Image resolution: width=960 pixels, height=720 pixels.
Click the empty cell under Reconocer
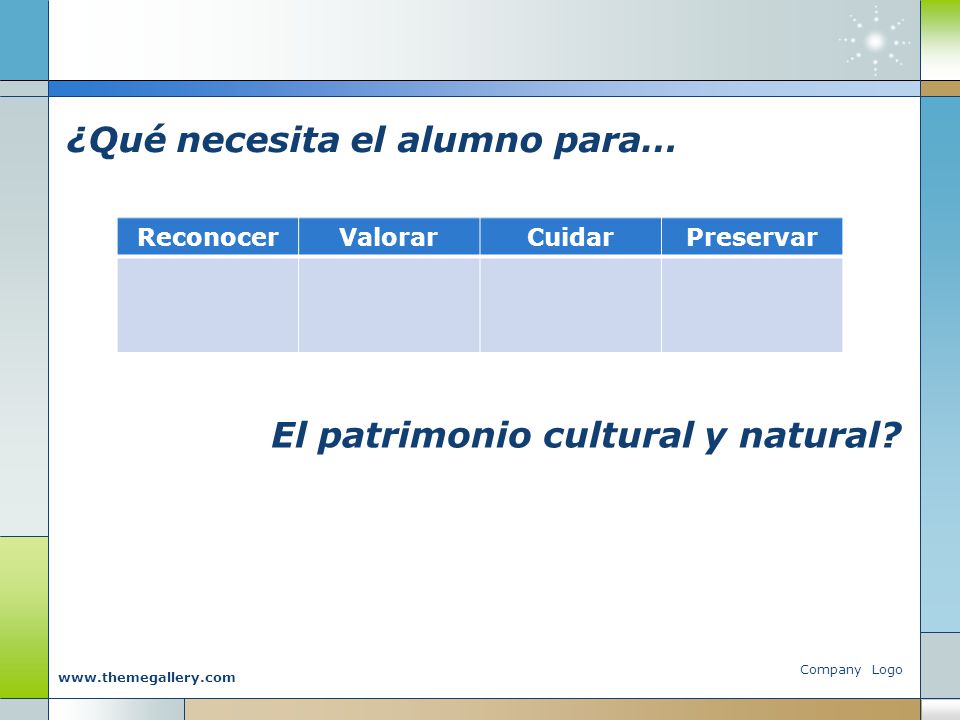click(x=208, y=305)
